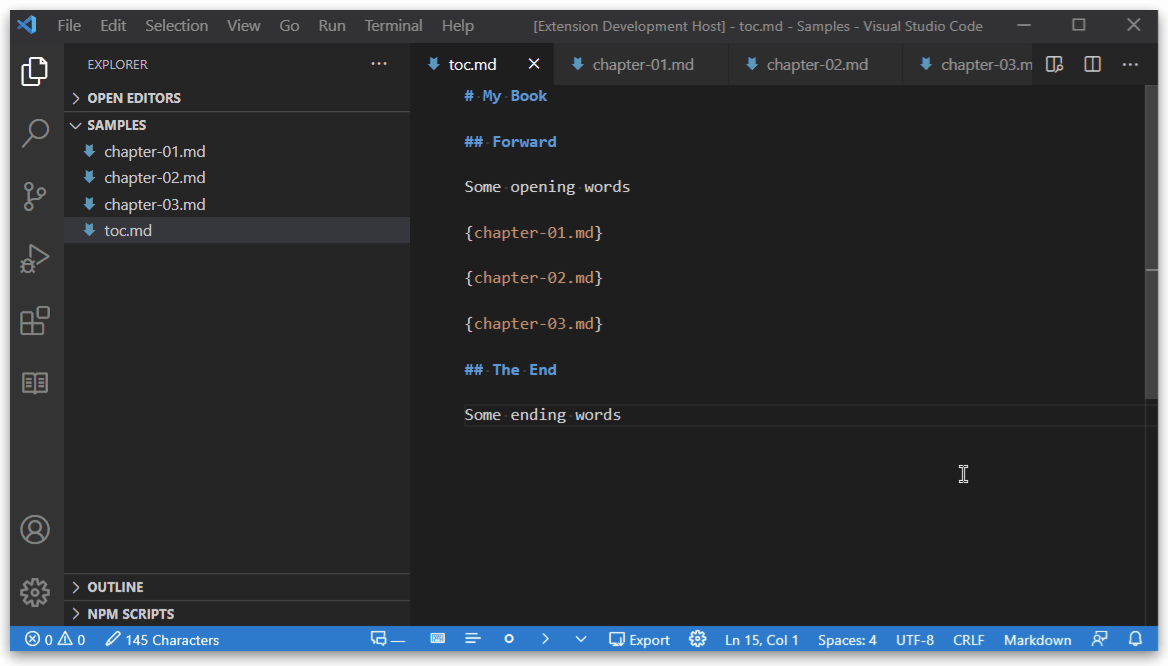Click the editor vertical scrollbar thumb
1168x666 pixels.
point(1152,241)
